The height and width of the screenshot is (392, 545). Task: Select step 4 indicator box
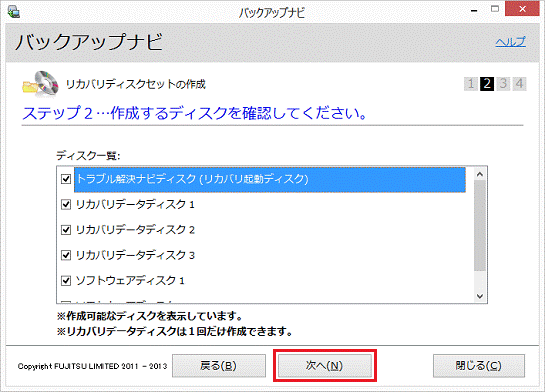point(519,84)
